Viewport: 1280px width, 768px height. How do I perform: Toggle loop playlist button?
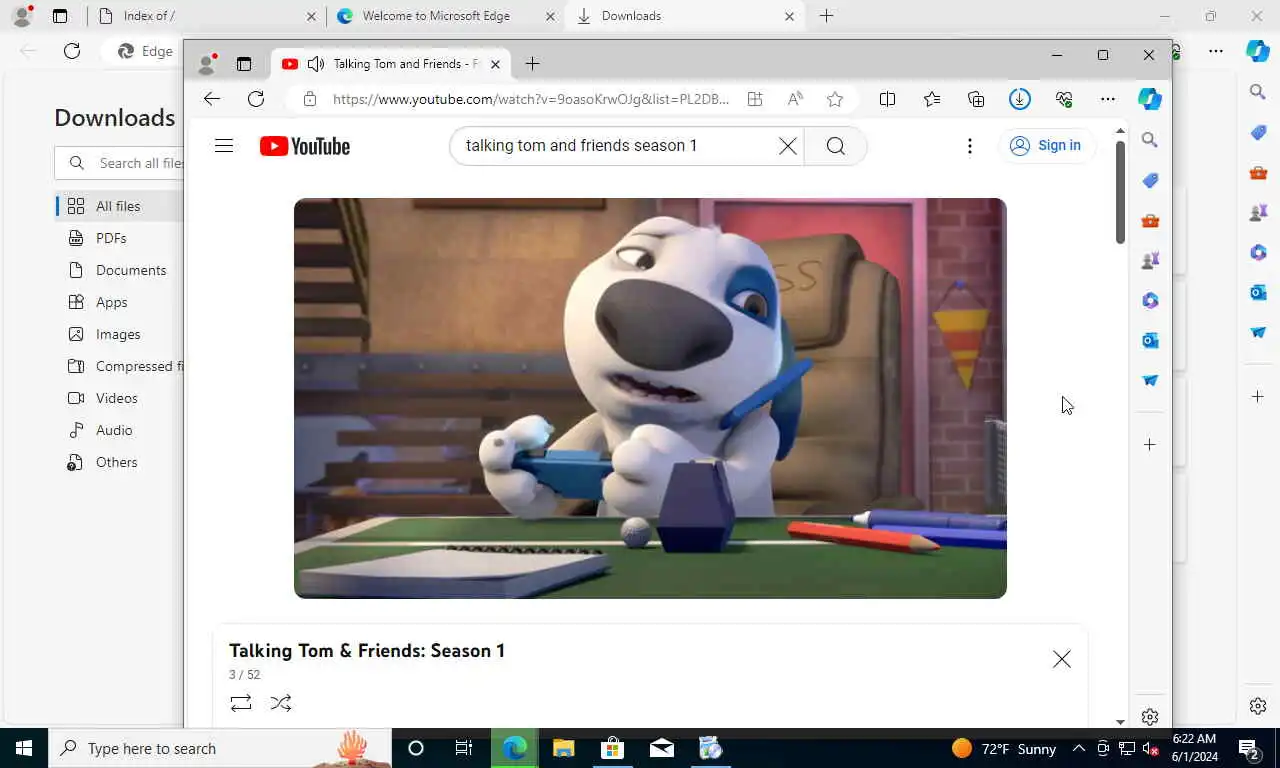pos(241,703)
